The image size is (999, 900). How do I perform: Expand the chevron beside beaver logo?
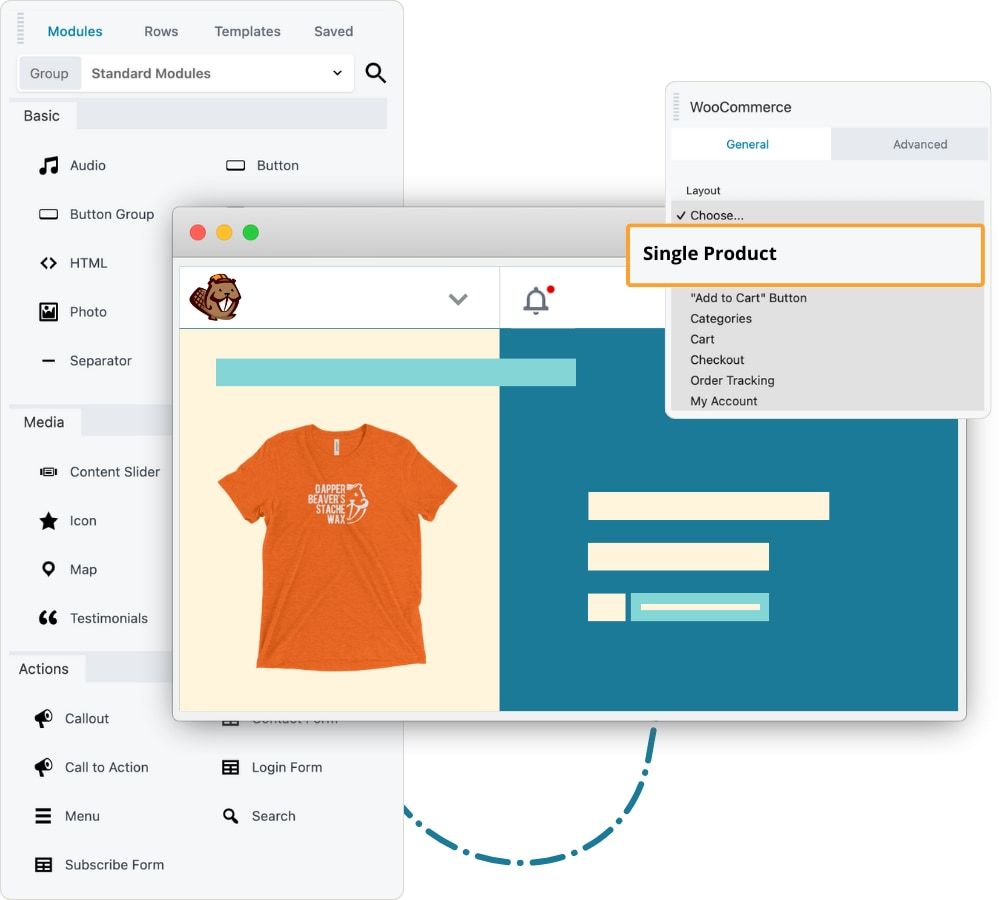(458, 299)
